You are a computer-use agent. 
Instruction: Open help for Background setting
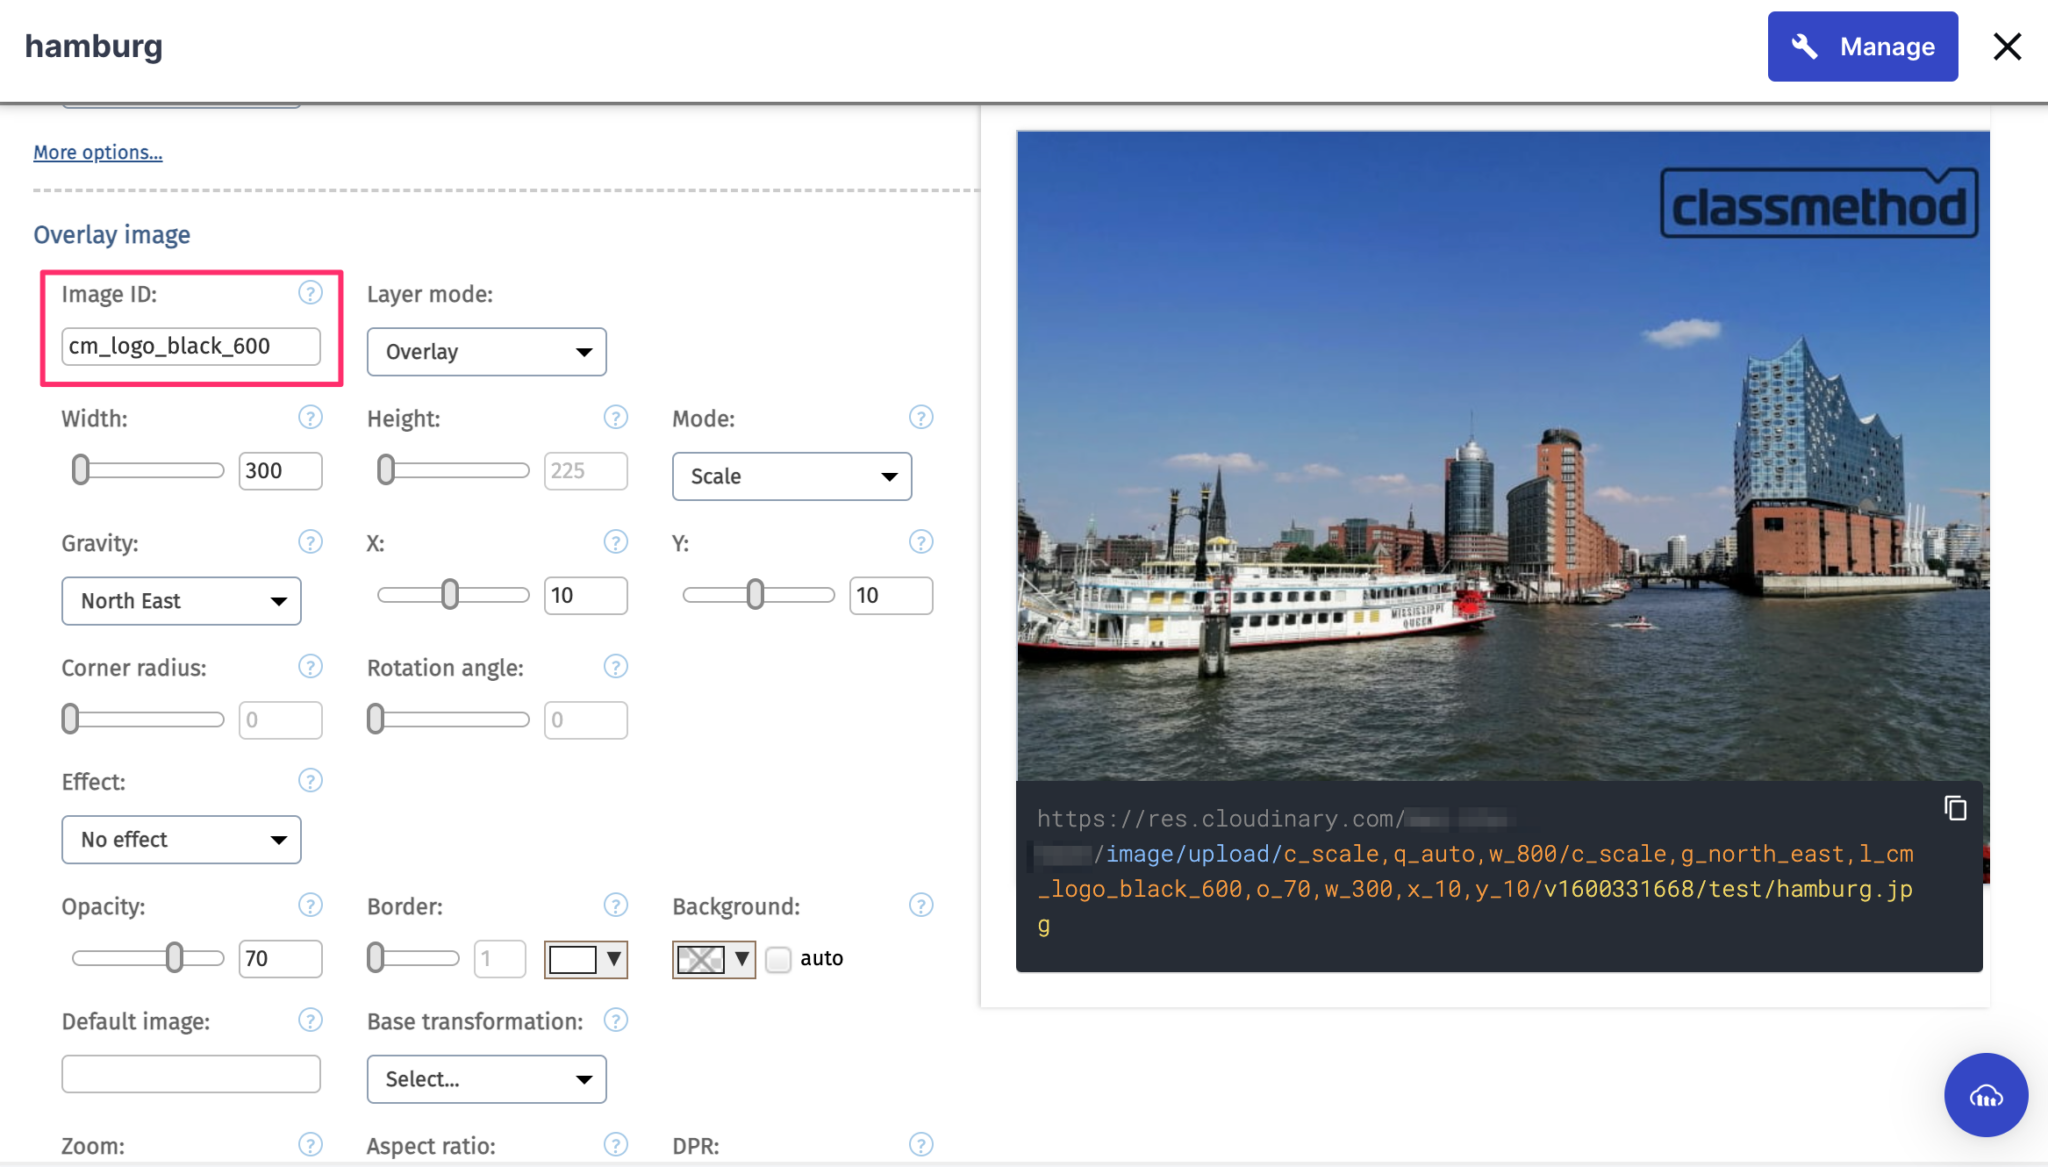coord(921,905)
